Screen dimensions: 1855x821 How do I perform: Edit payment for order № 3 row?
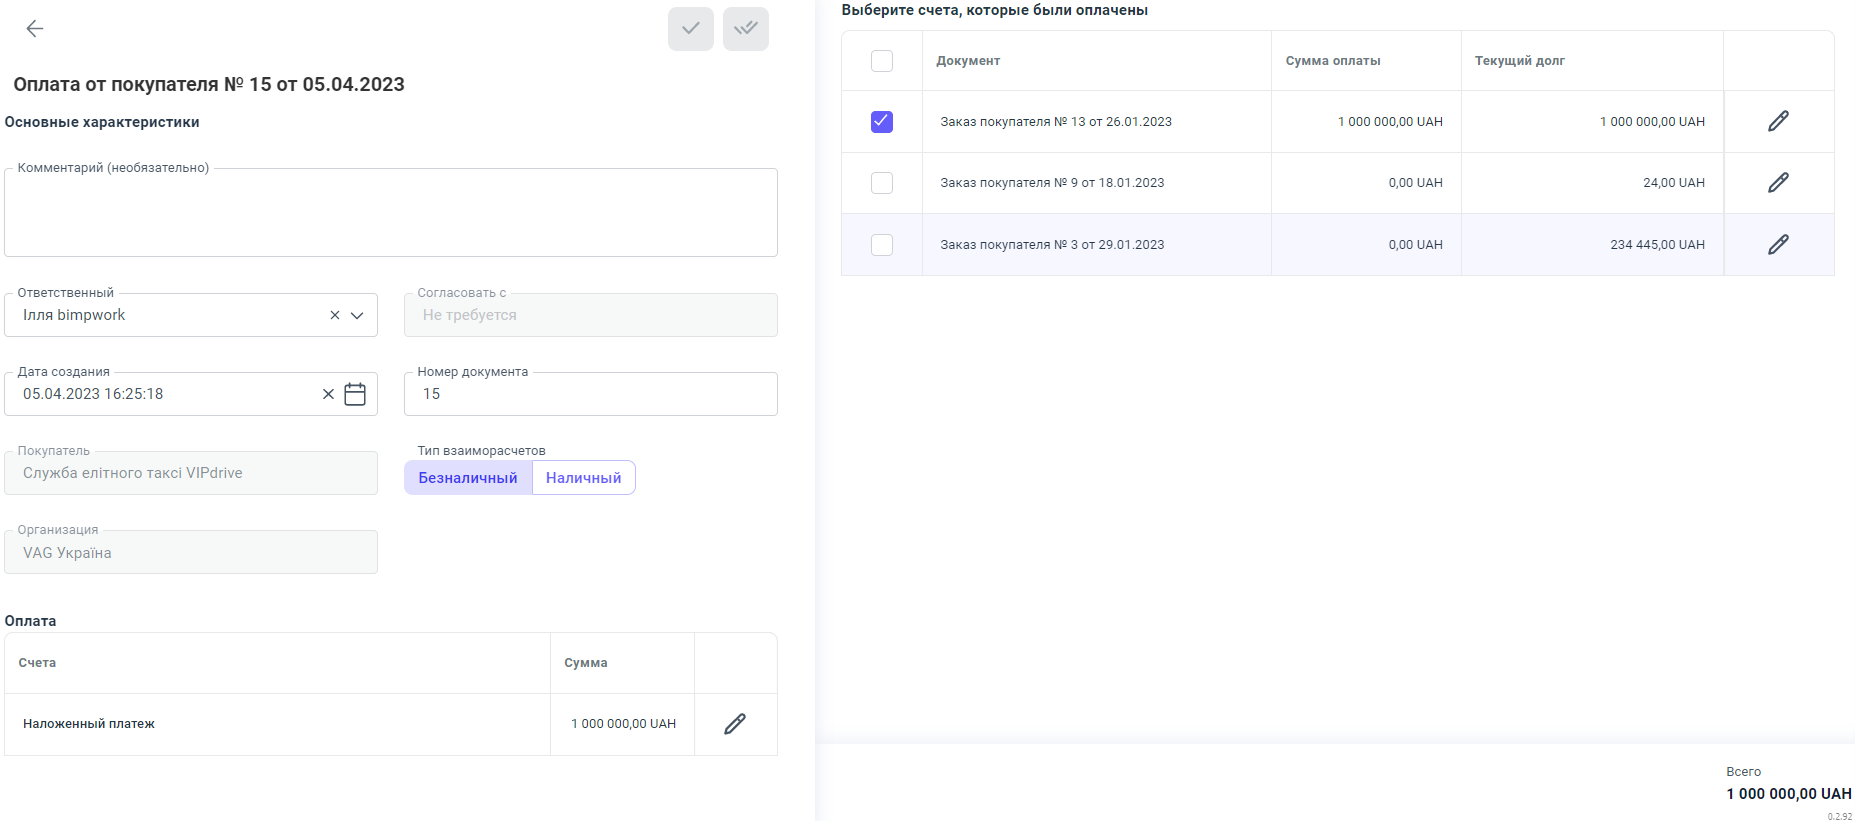coord(1778,245)
